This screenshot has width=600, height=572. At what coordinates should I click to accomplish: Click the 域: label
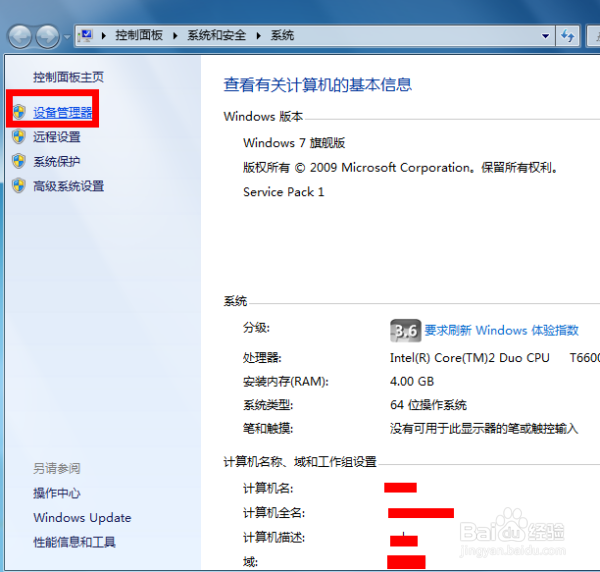click(251, 562)
